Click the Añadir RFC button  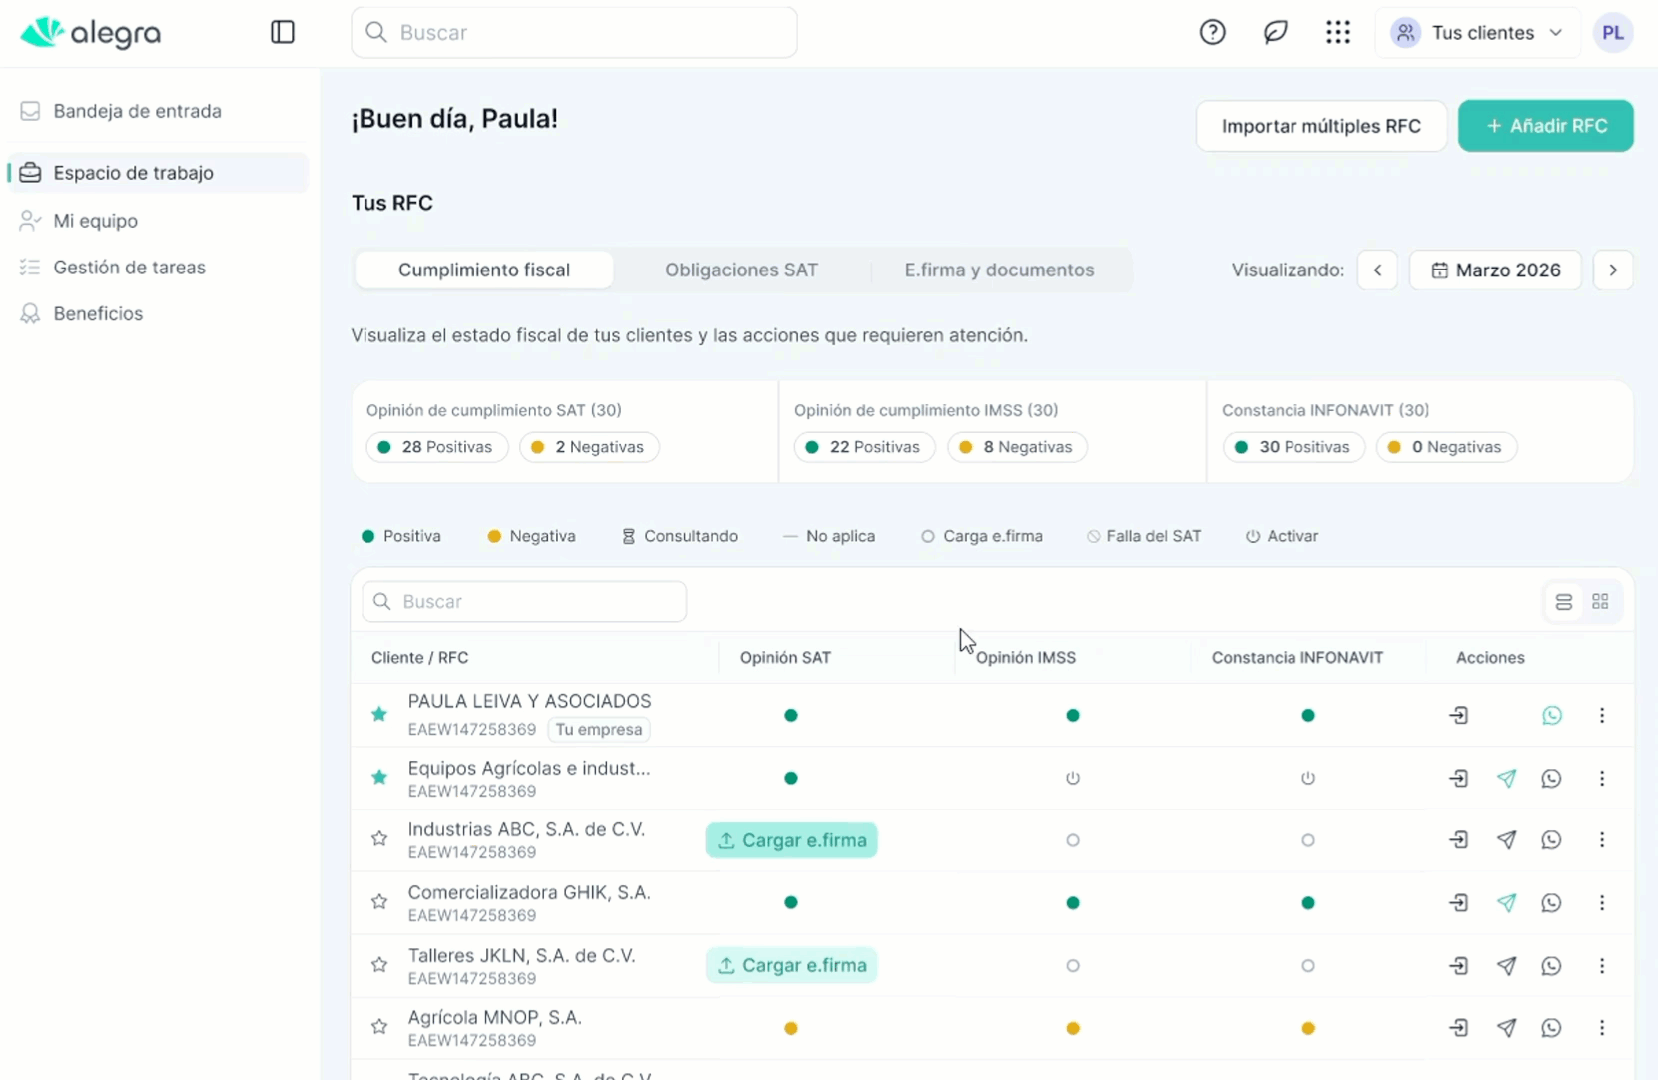(x=1545, y=126)
